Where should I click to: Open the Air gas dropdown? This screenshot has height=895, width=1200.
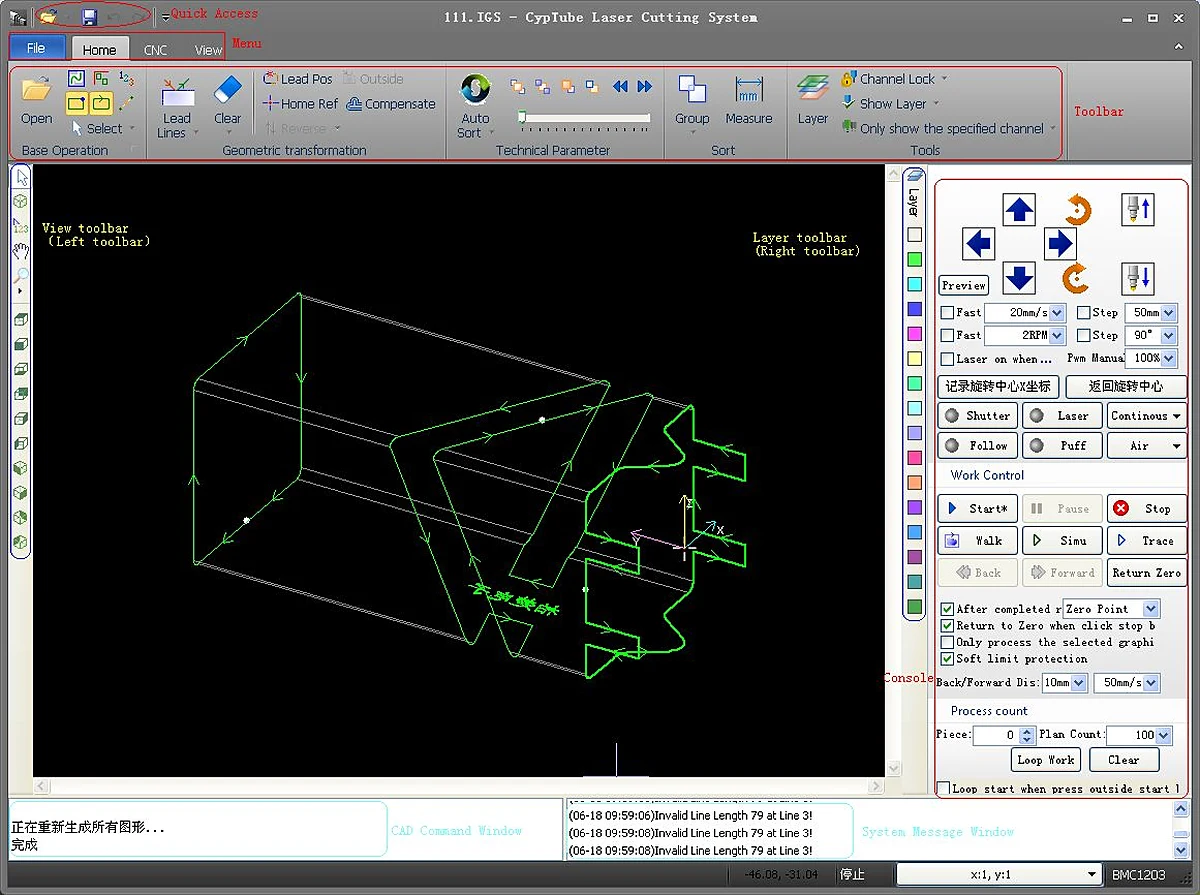click(x=1146, y=446)
